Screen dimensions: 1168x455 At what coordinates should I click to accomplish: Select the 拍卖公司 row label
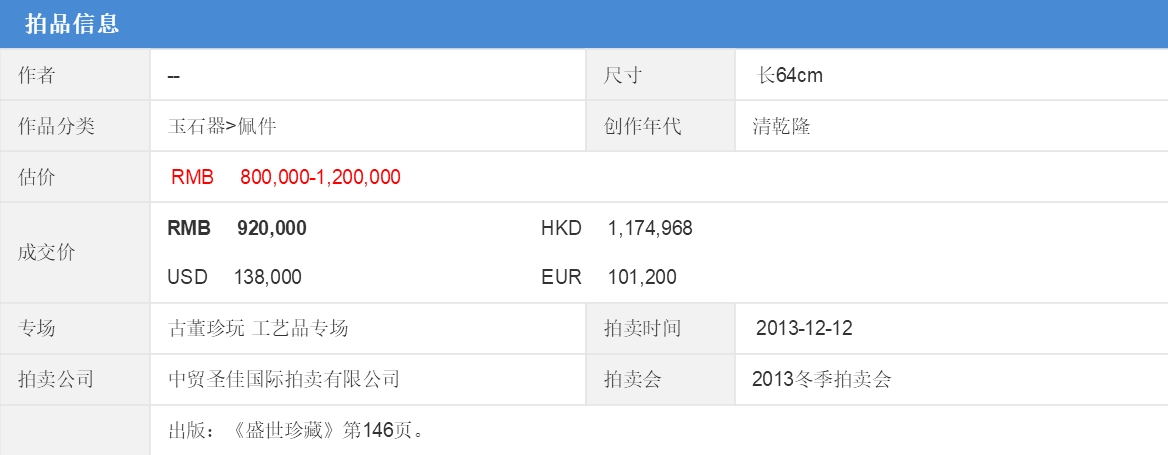(56, 380)
